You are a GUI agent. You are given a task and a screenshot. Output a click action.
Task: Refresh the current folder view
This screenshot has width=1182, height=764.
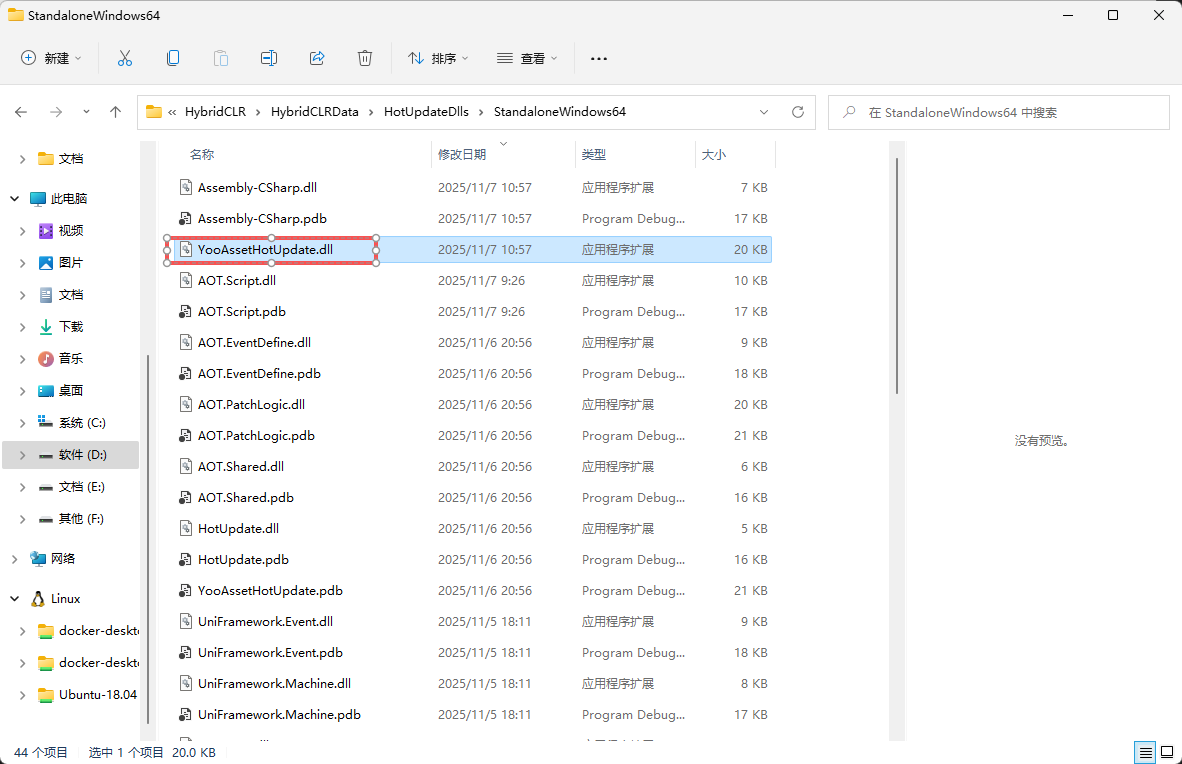click(798, 112)
